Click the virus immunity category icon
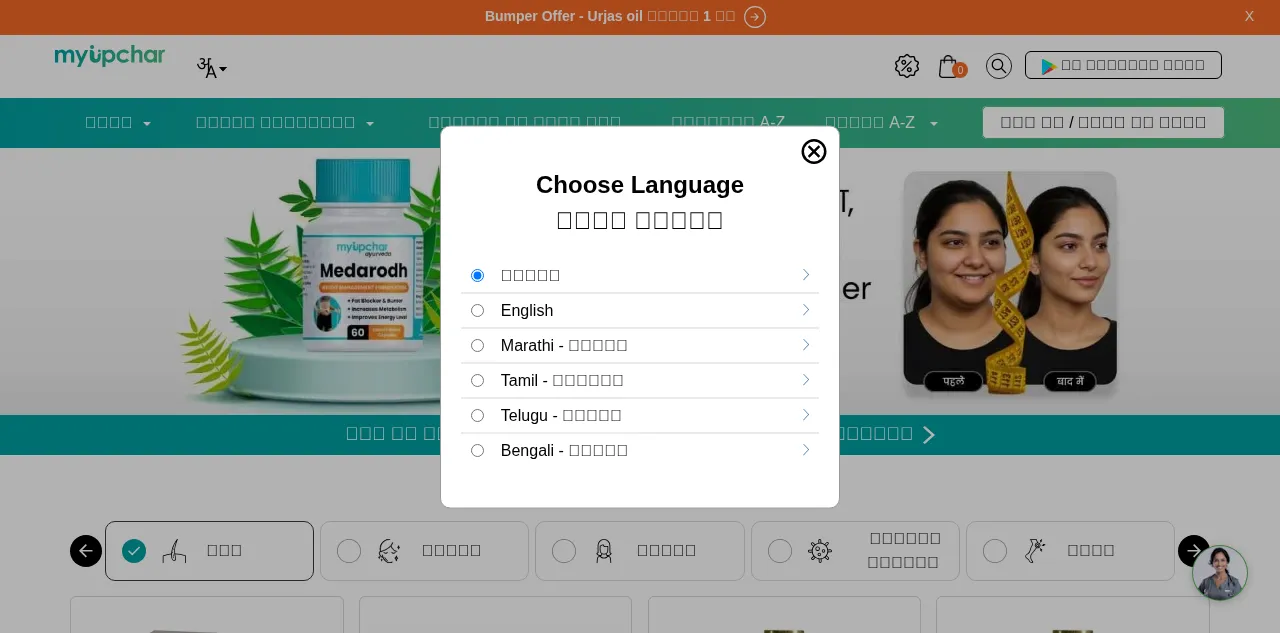Image resolution: width=1280 pixels, height=633 pixels. pyautogui.click(x=820, y=551)
